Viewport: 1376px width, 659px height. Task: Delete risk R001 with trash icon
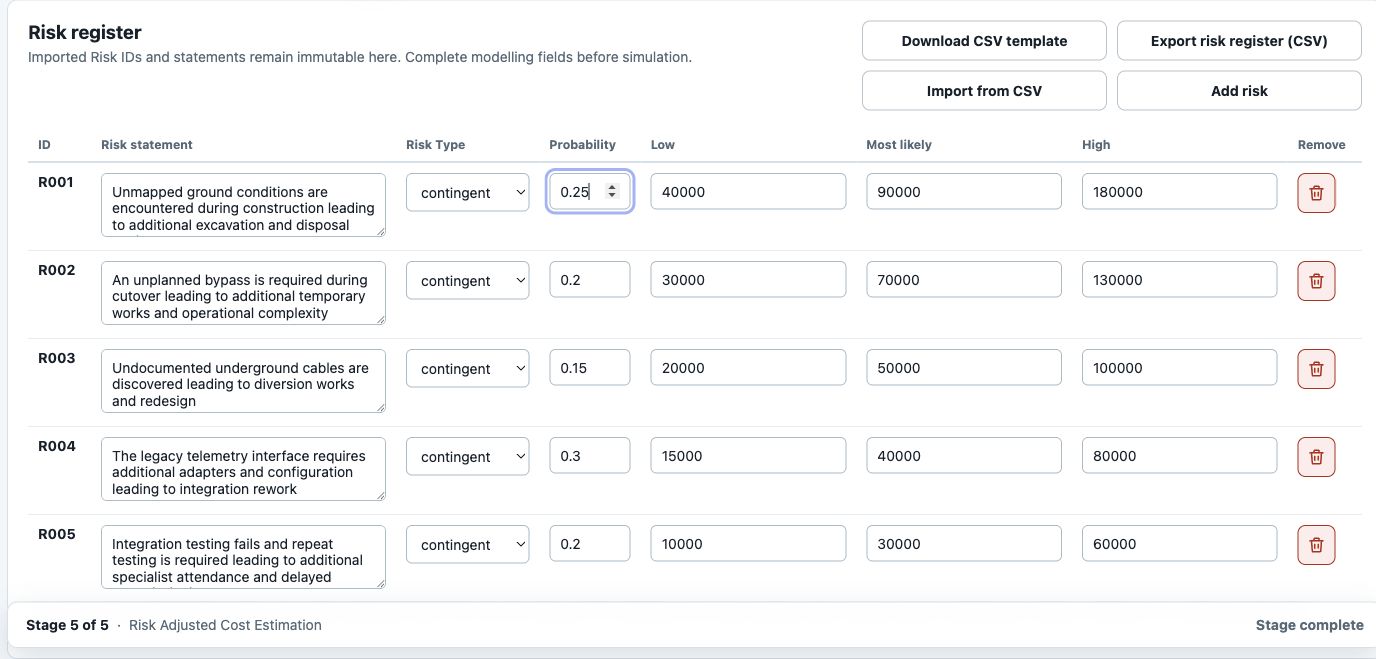pos(1316,192)
